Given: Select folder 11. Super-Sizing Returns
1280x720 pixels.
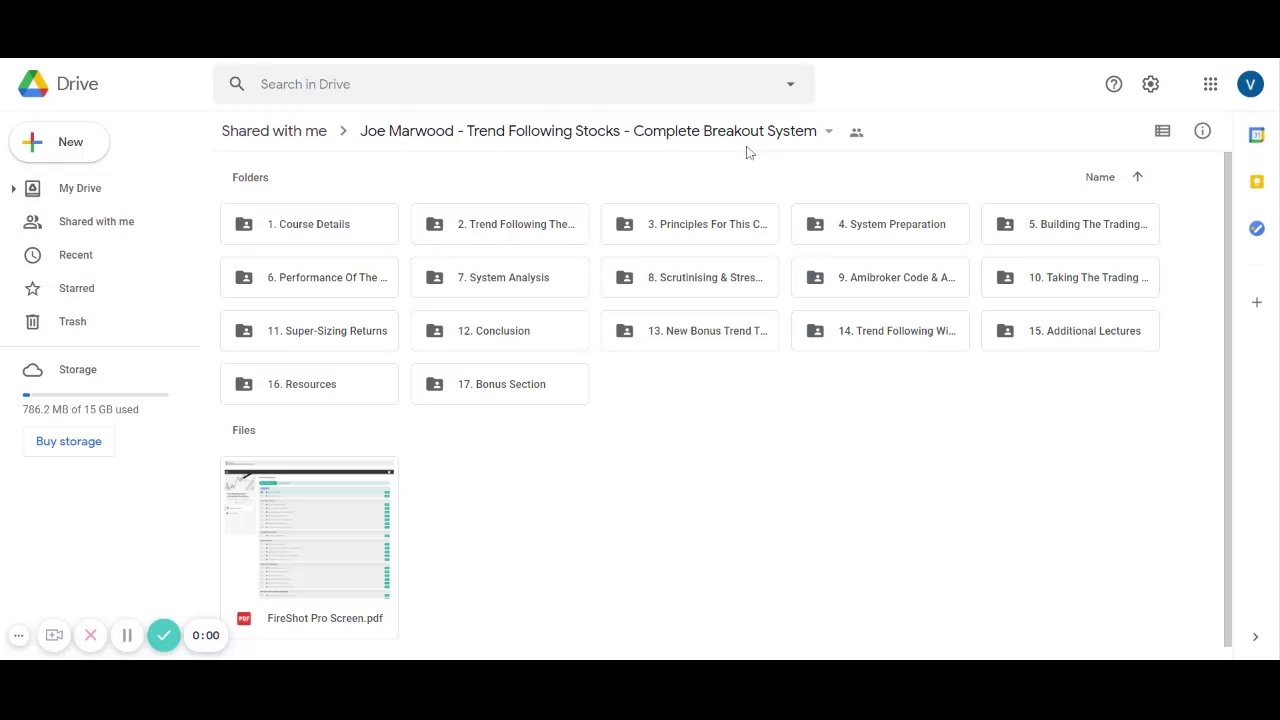Looking at the screenshot, I should [x=309, y=331].
